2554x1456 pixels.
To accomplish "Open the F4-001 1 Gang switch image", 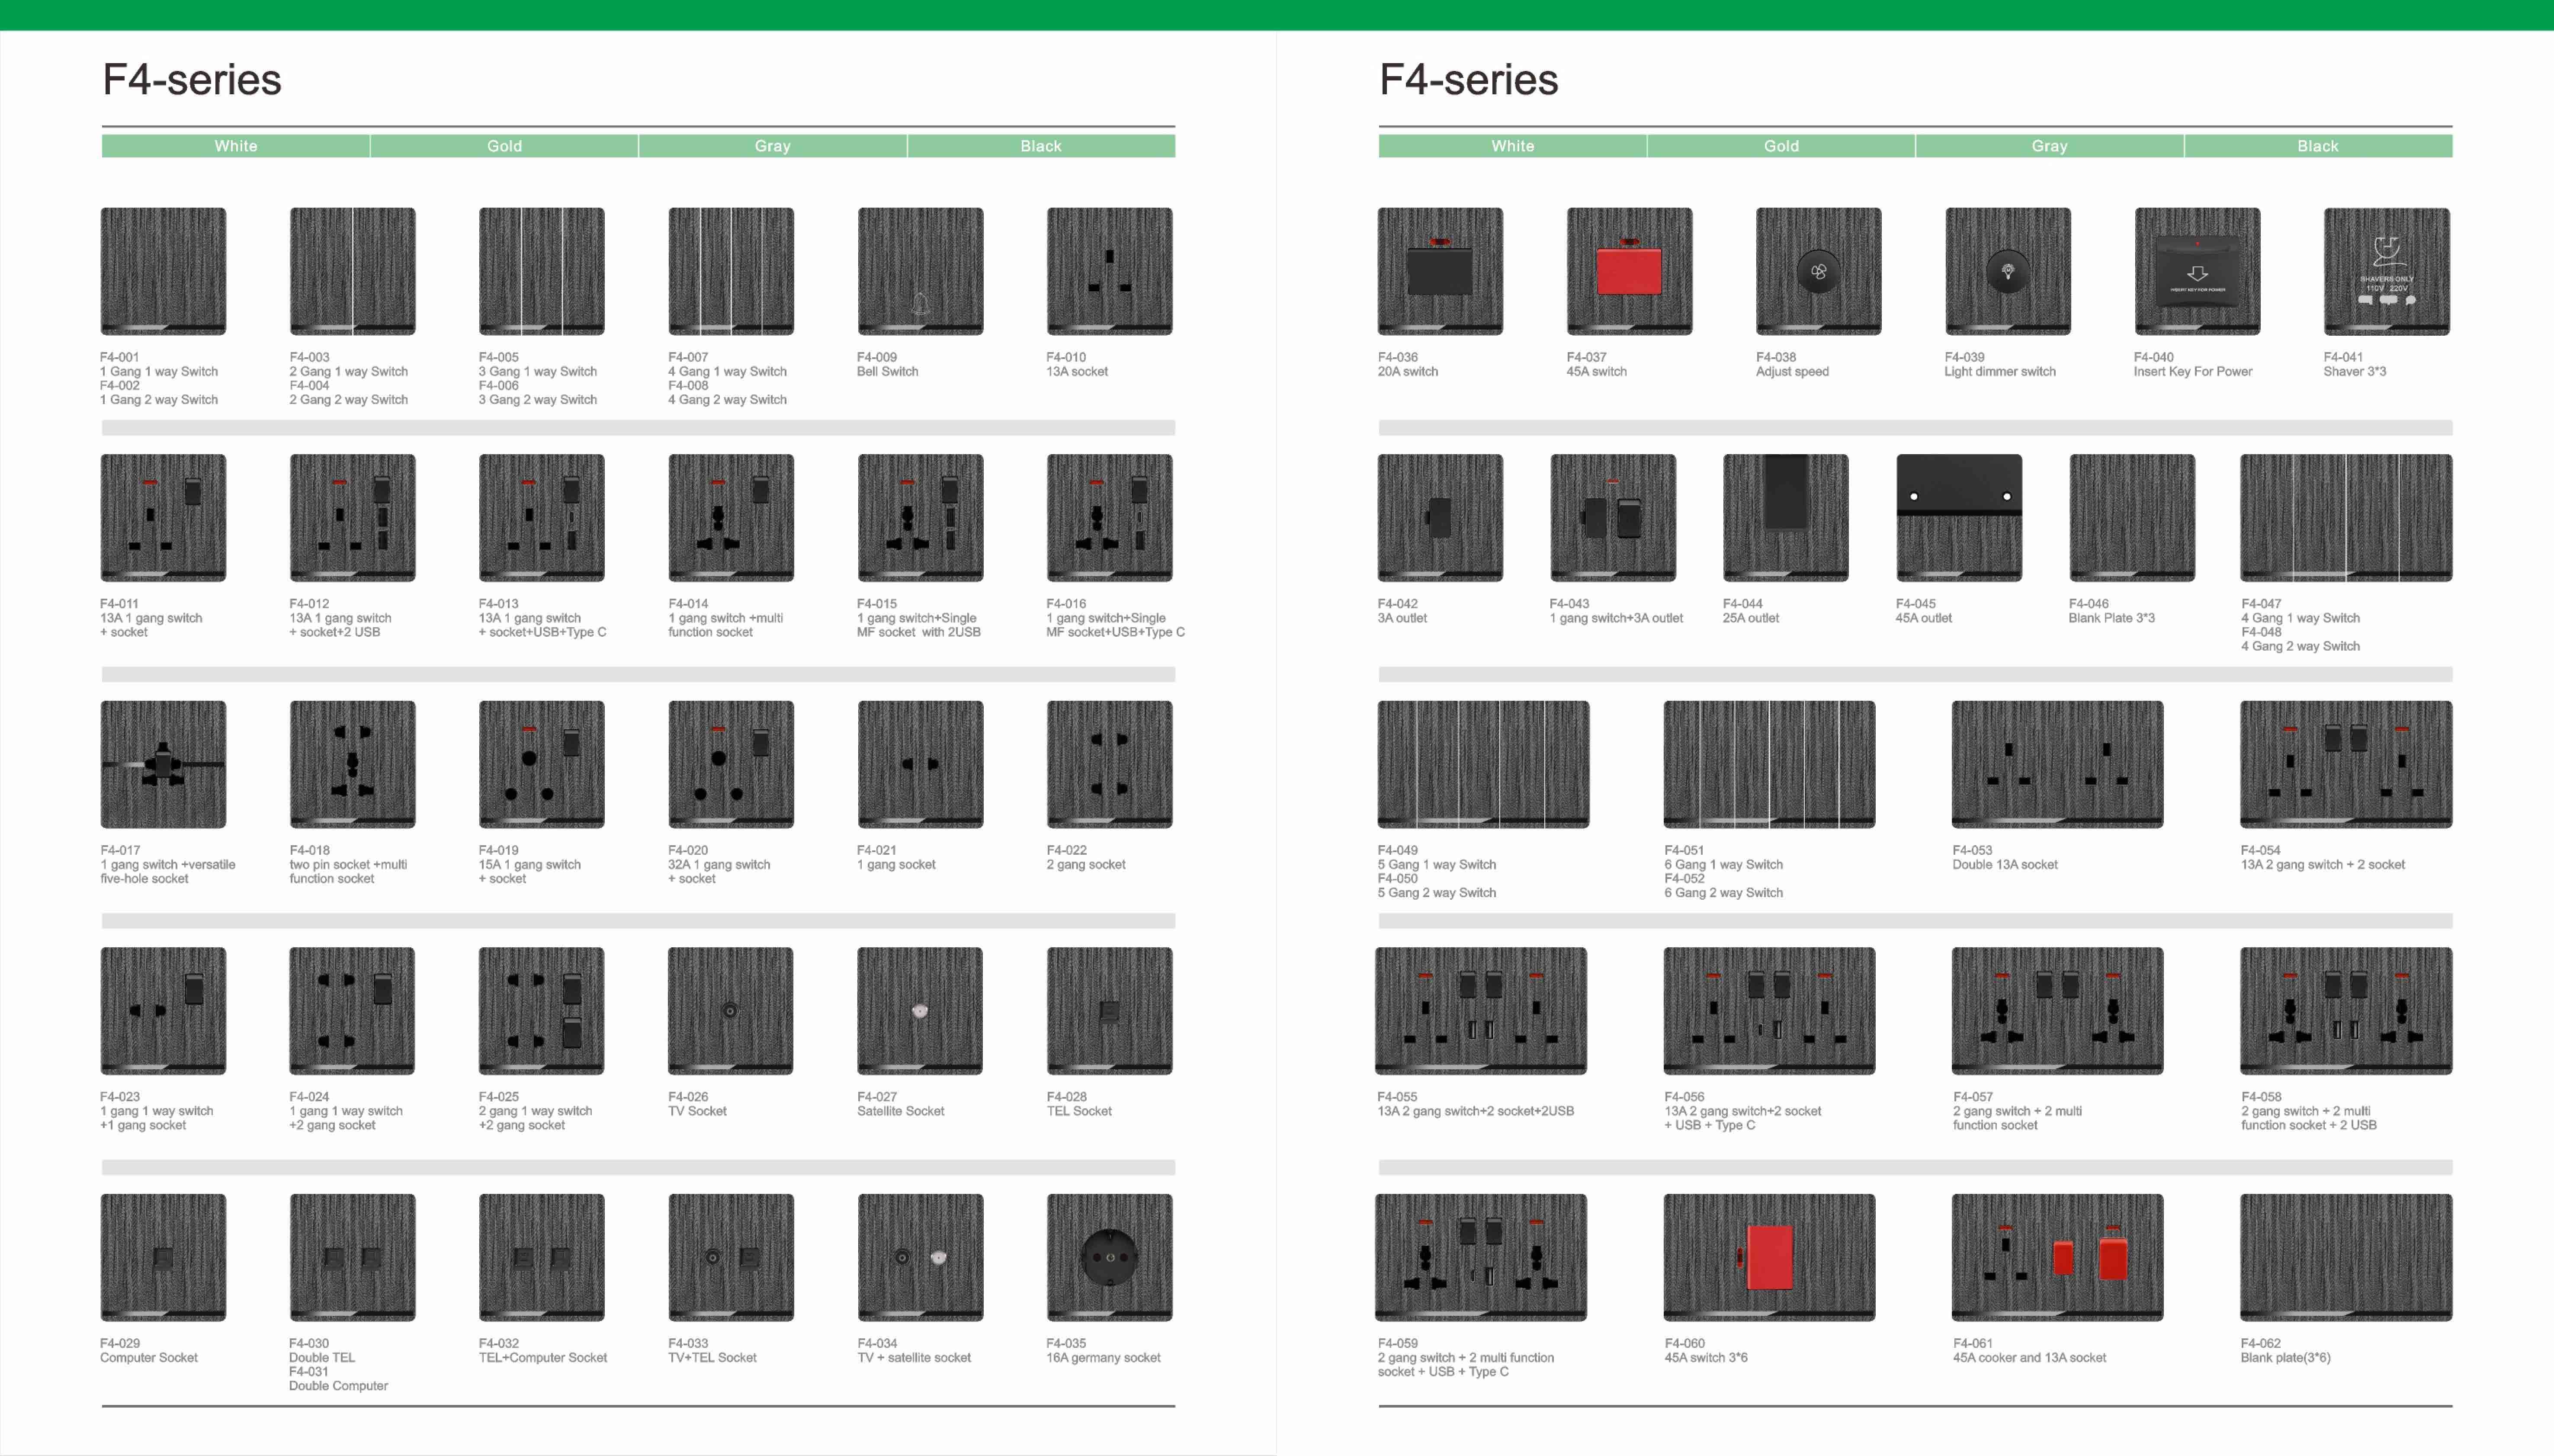I will tap(163, 271).
